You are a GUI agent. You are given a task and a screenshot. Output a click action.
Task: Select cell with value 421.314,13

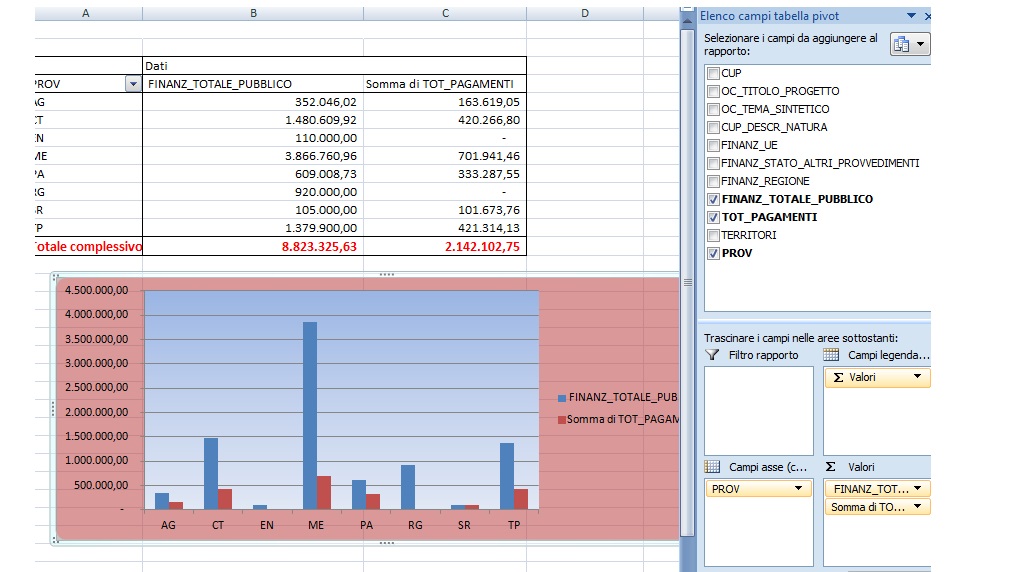click(x=445, y=228)
